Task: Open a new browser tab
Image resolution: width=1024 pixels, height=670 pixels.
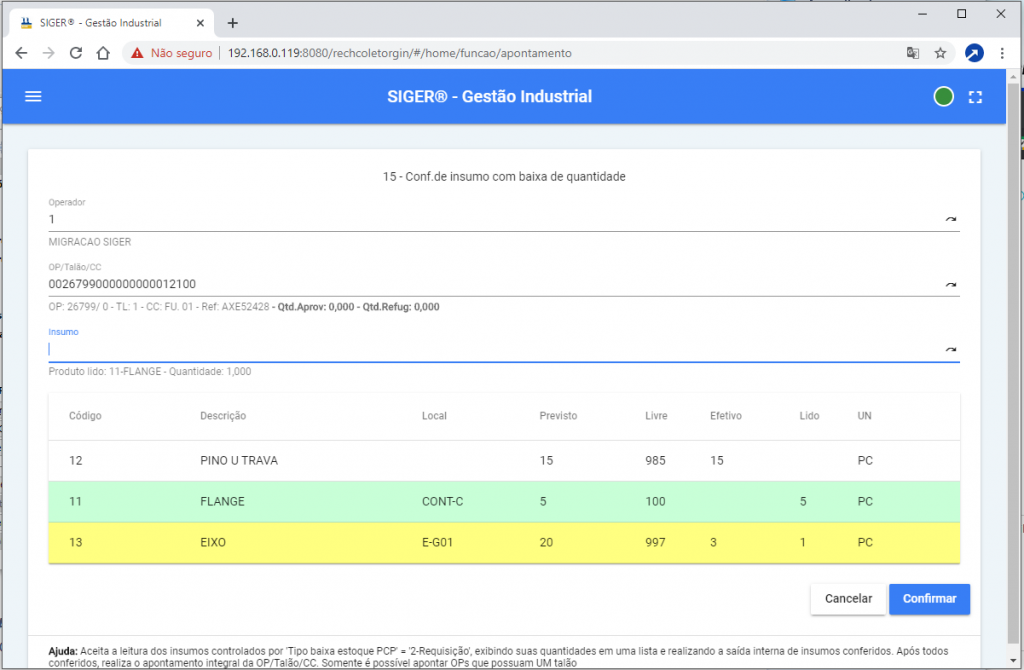Action: pos(233,23)
